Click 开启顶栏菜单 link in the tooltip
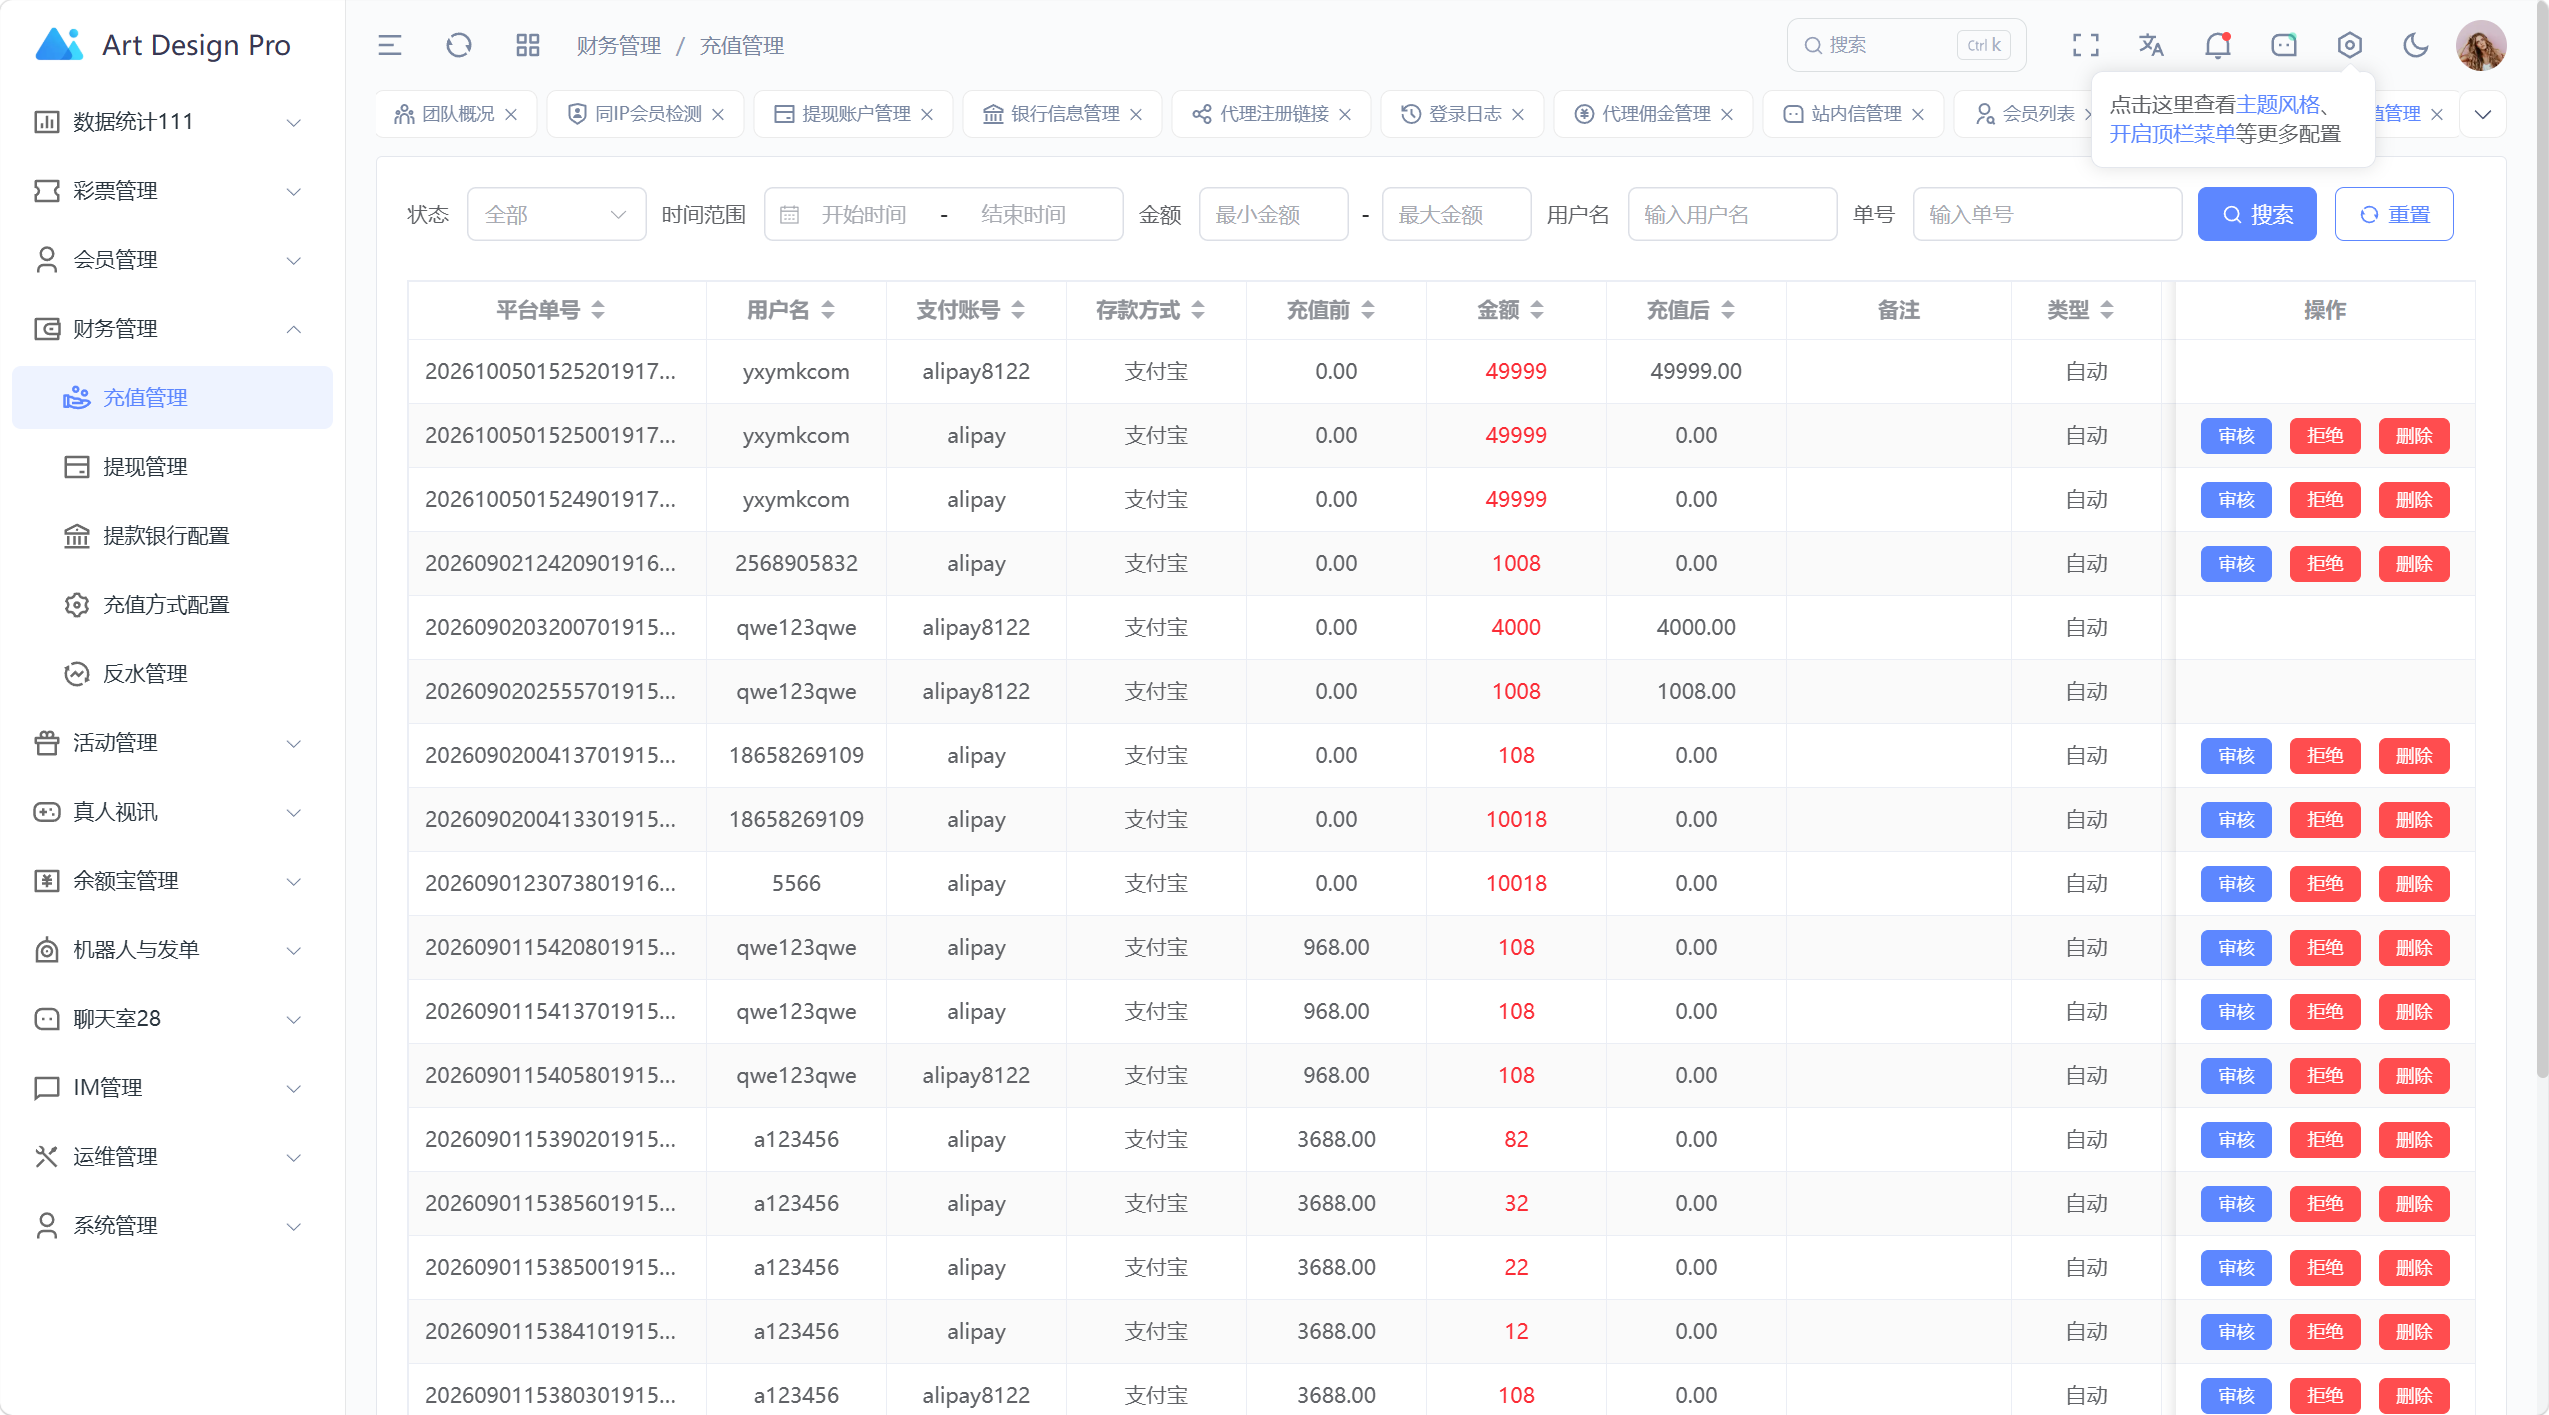 point(2172,134)
